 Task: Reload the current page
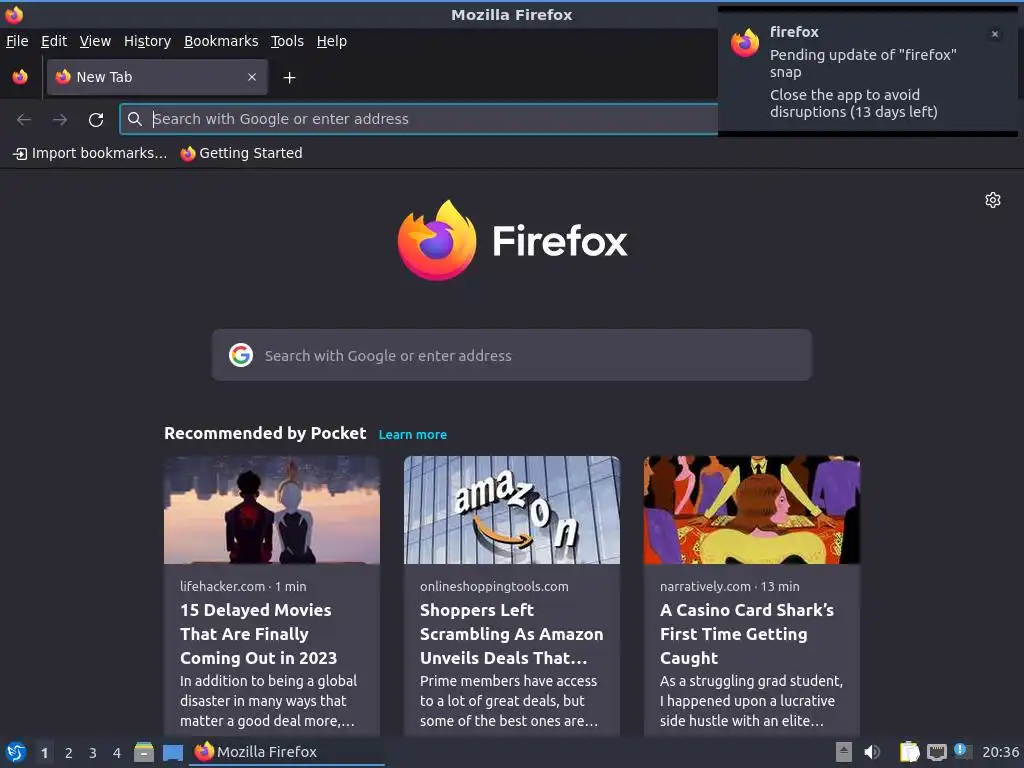pyautogui.click(x=96, y=120)
